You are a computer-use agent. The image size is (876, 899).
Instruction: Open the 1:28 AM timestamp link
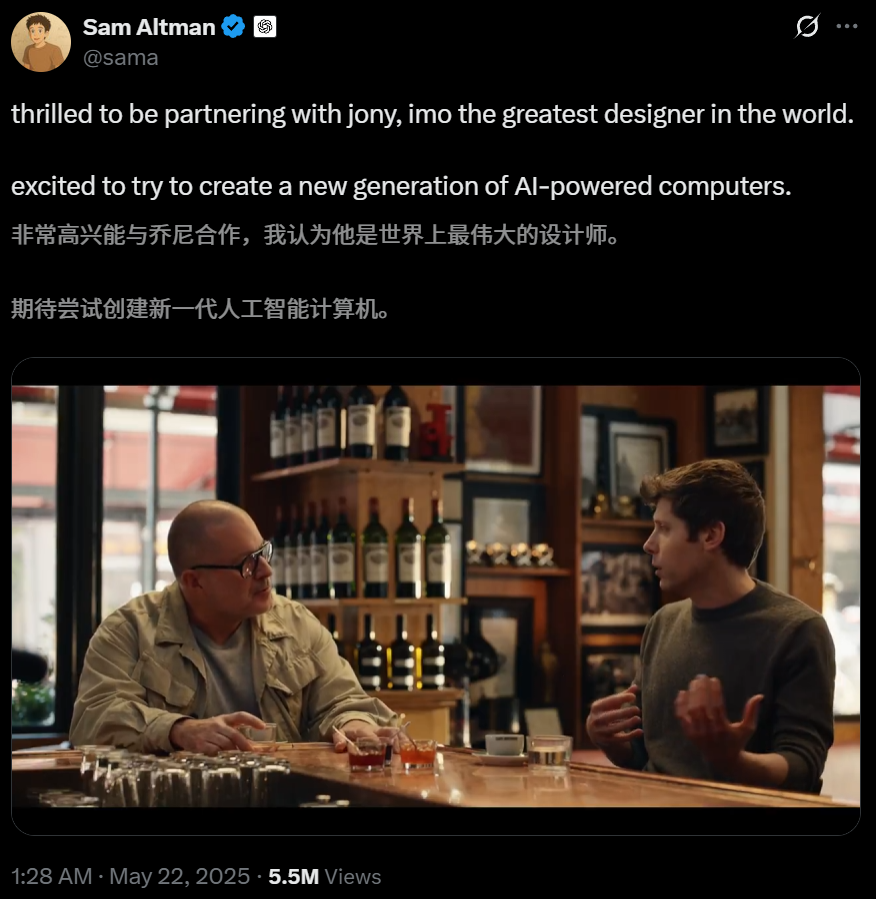pos(52,876)
